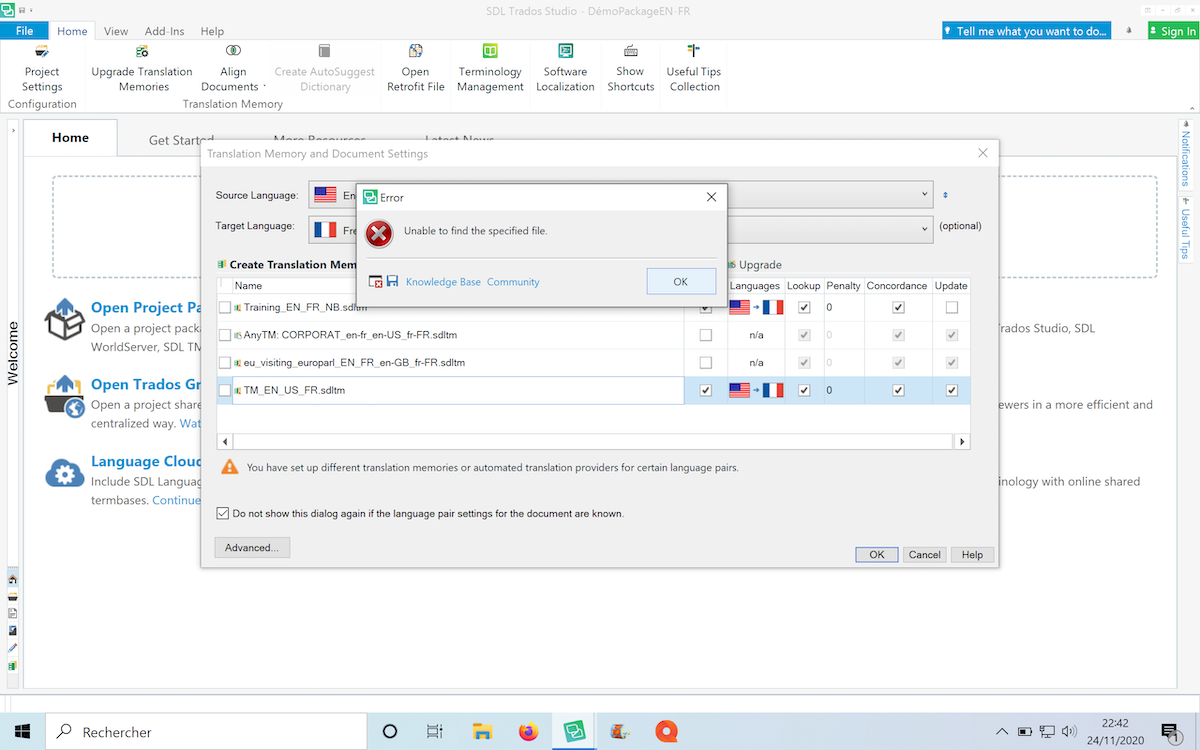
Task: Open the Editor view pencil icon in sidebar
Action: 12,648
